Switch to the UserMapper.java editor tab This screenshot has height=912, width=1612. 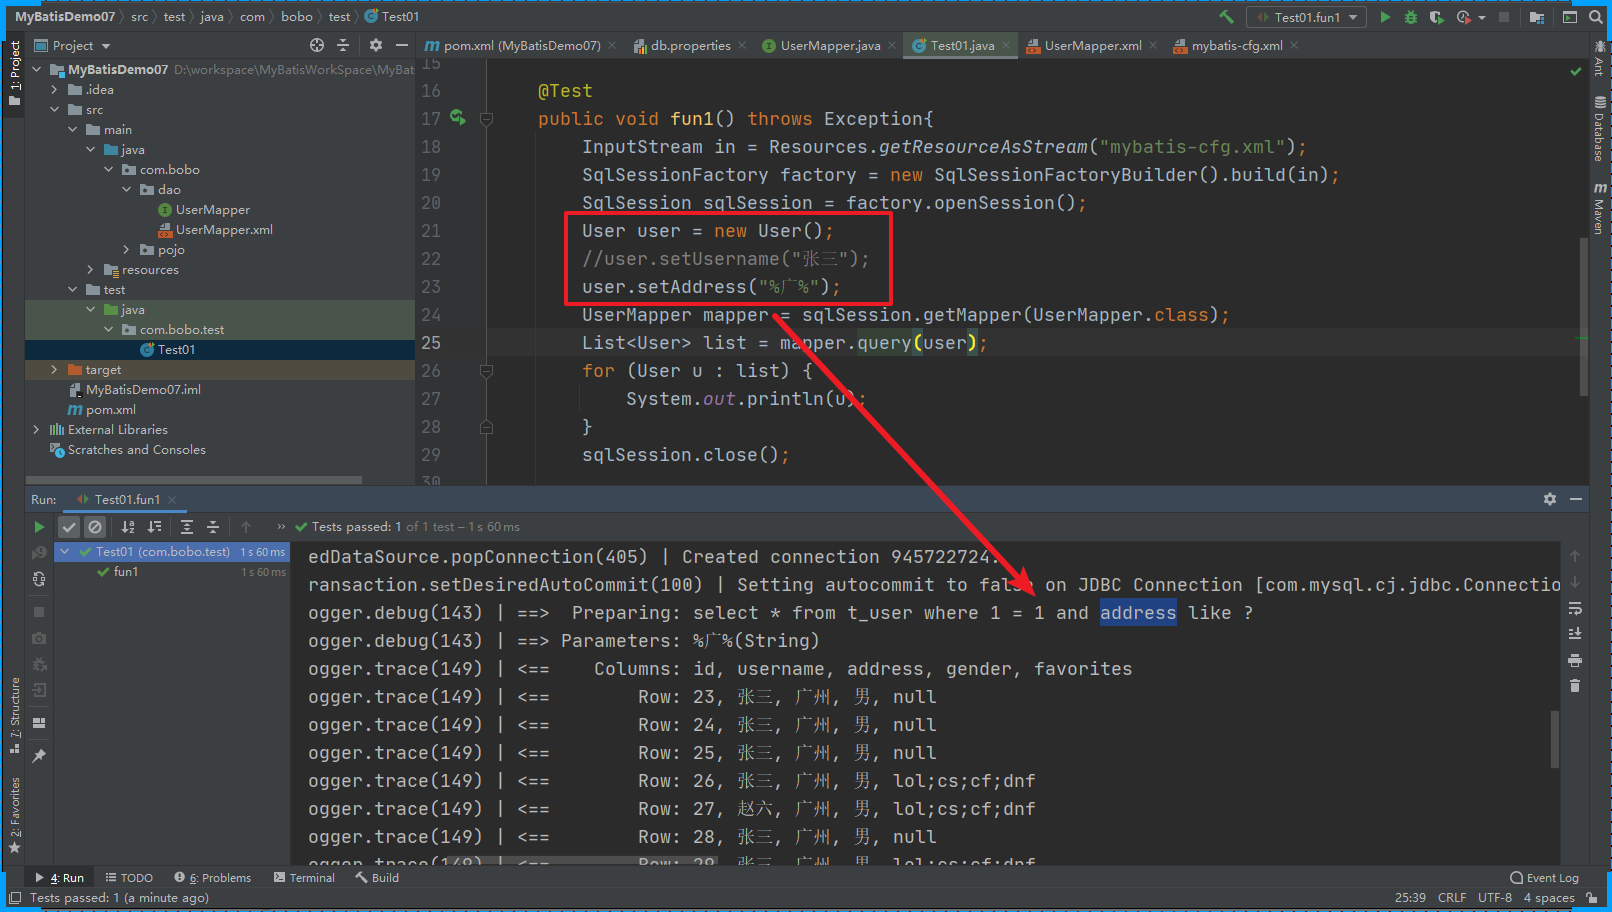[x=830, y=45]
